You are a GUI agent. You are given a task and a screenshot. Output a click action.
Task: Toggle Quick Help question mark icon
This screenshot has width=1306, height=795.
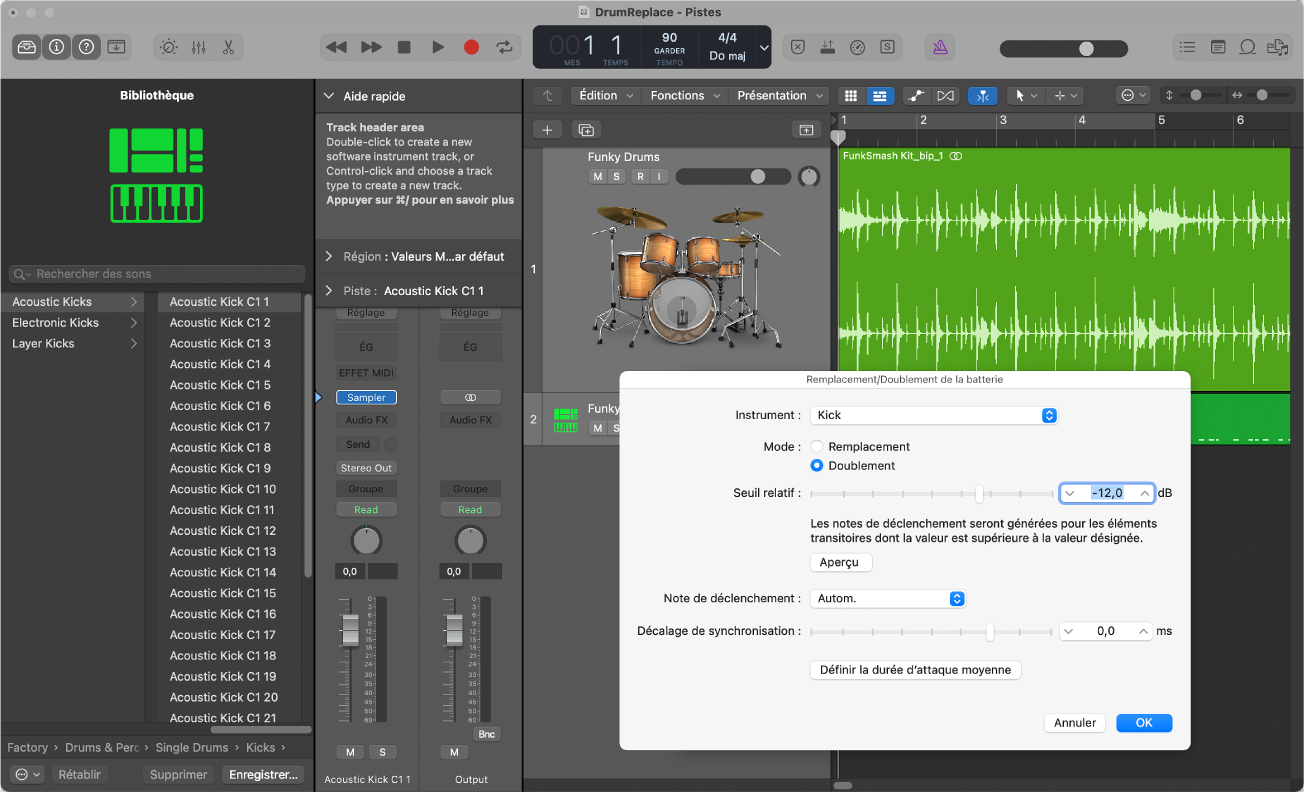86,47
